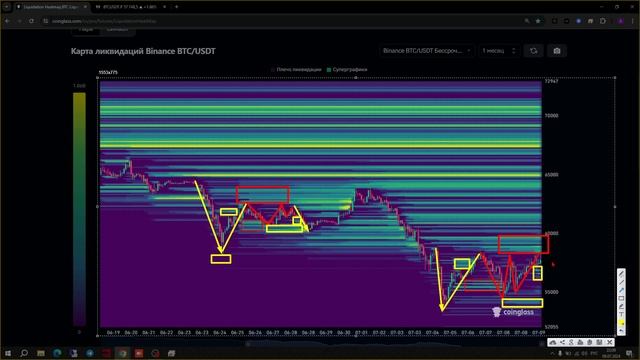640x360 pixels.
Task: Open a new browser tab
Action: click(x=176, y=7)
